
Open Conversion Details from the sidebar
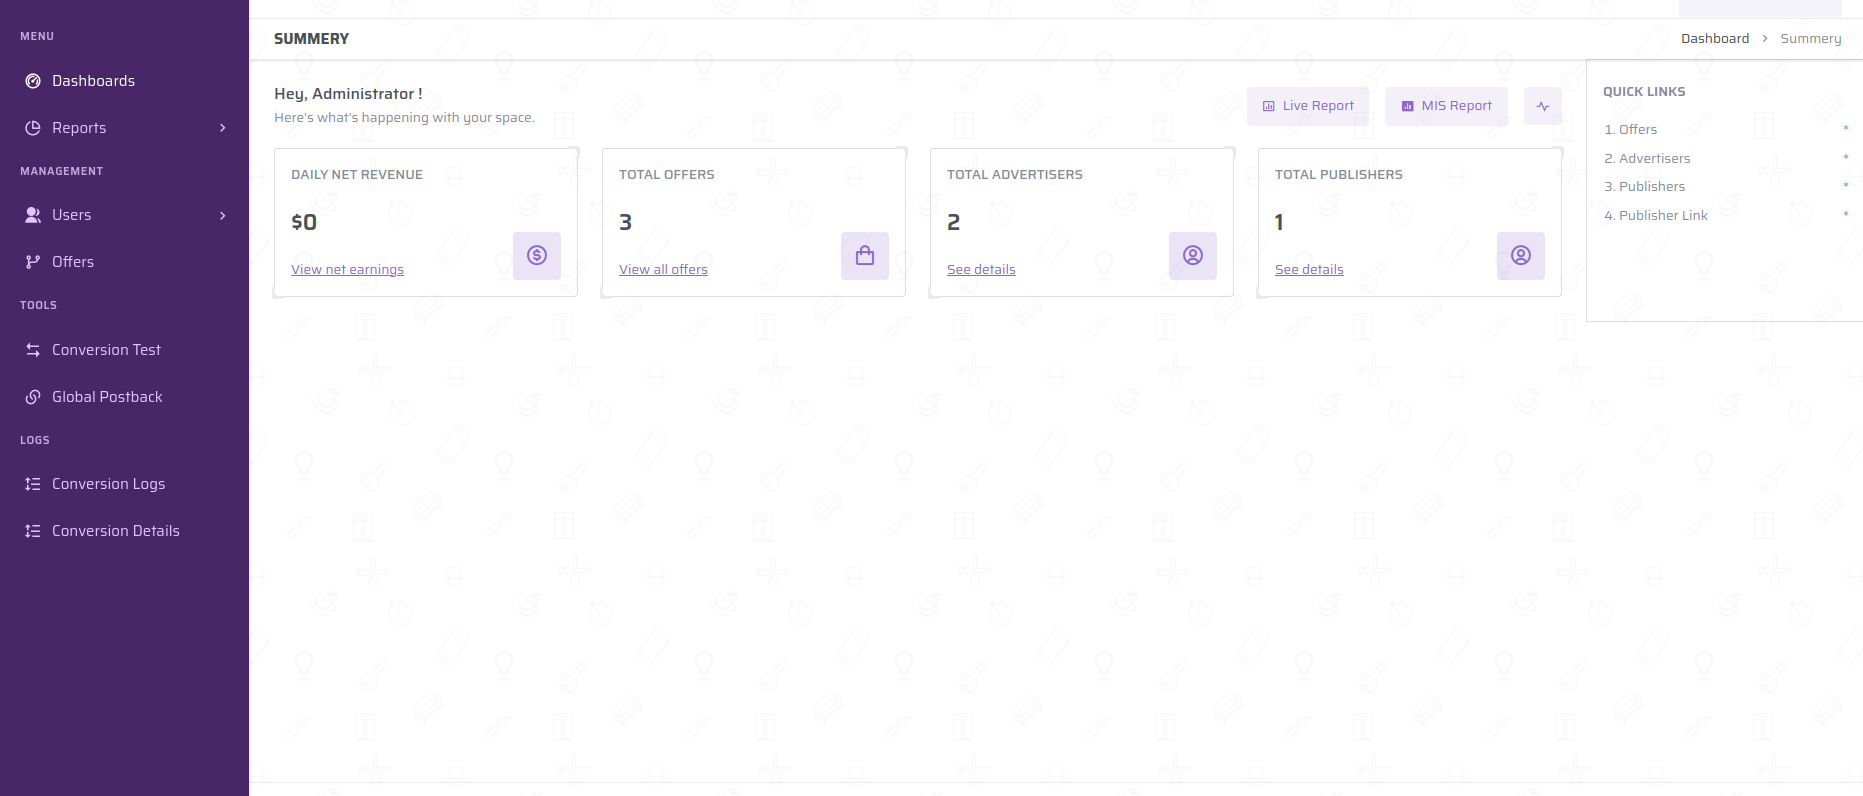115,531
